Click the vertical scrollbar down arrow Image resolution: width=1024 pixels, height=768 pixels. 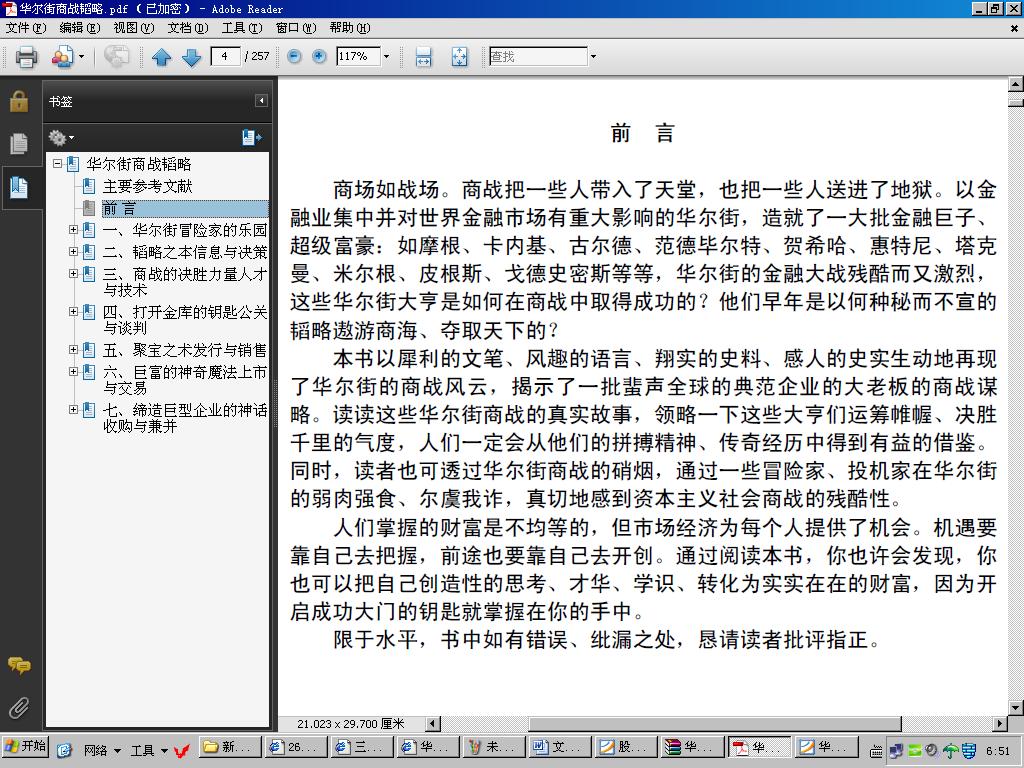point(1016,708)
